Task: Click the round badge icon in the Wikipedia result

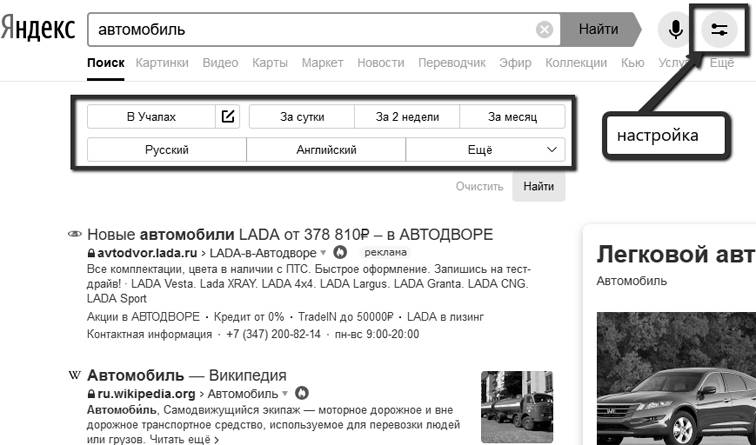Action: [x=302, y=394]
